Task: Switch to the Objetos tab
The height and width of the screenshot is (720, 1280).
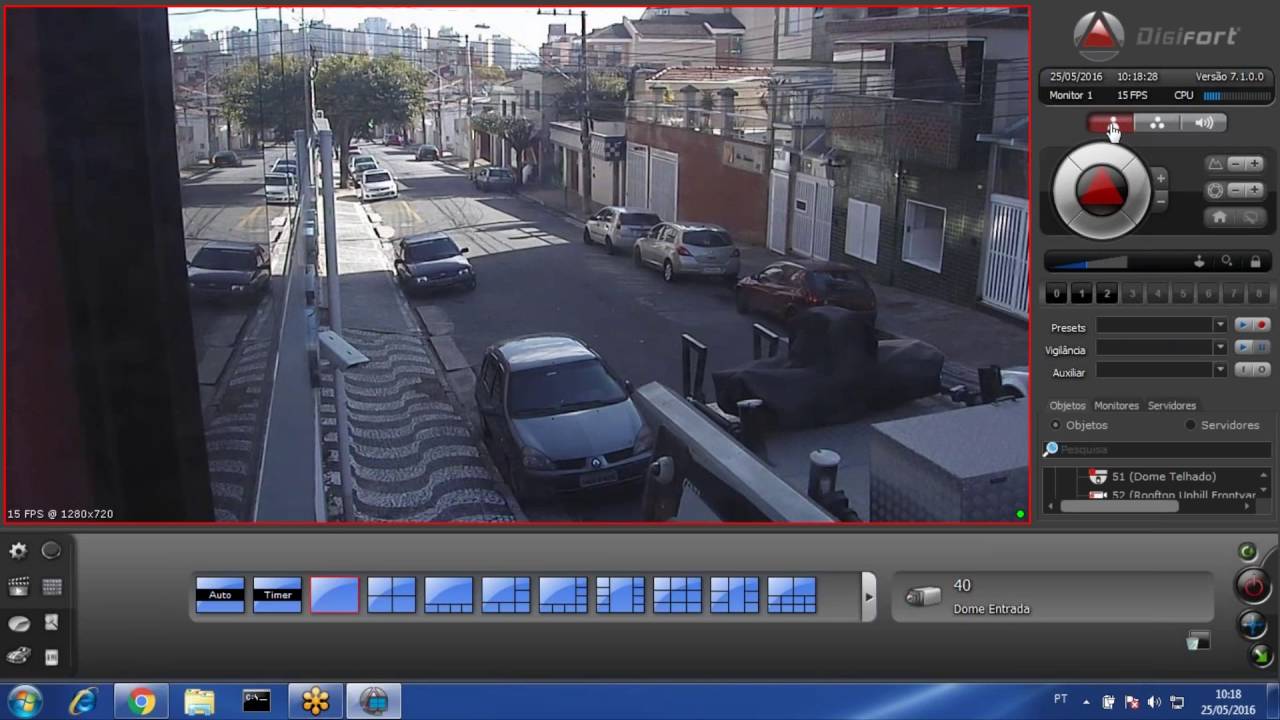Action: click(1067, 406)
